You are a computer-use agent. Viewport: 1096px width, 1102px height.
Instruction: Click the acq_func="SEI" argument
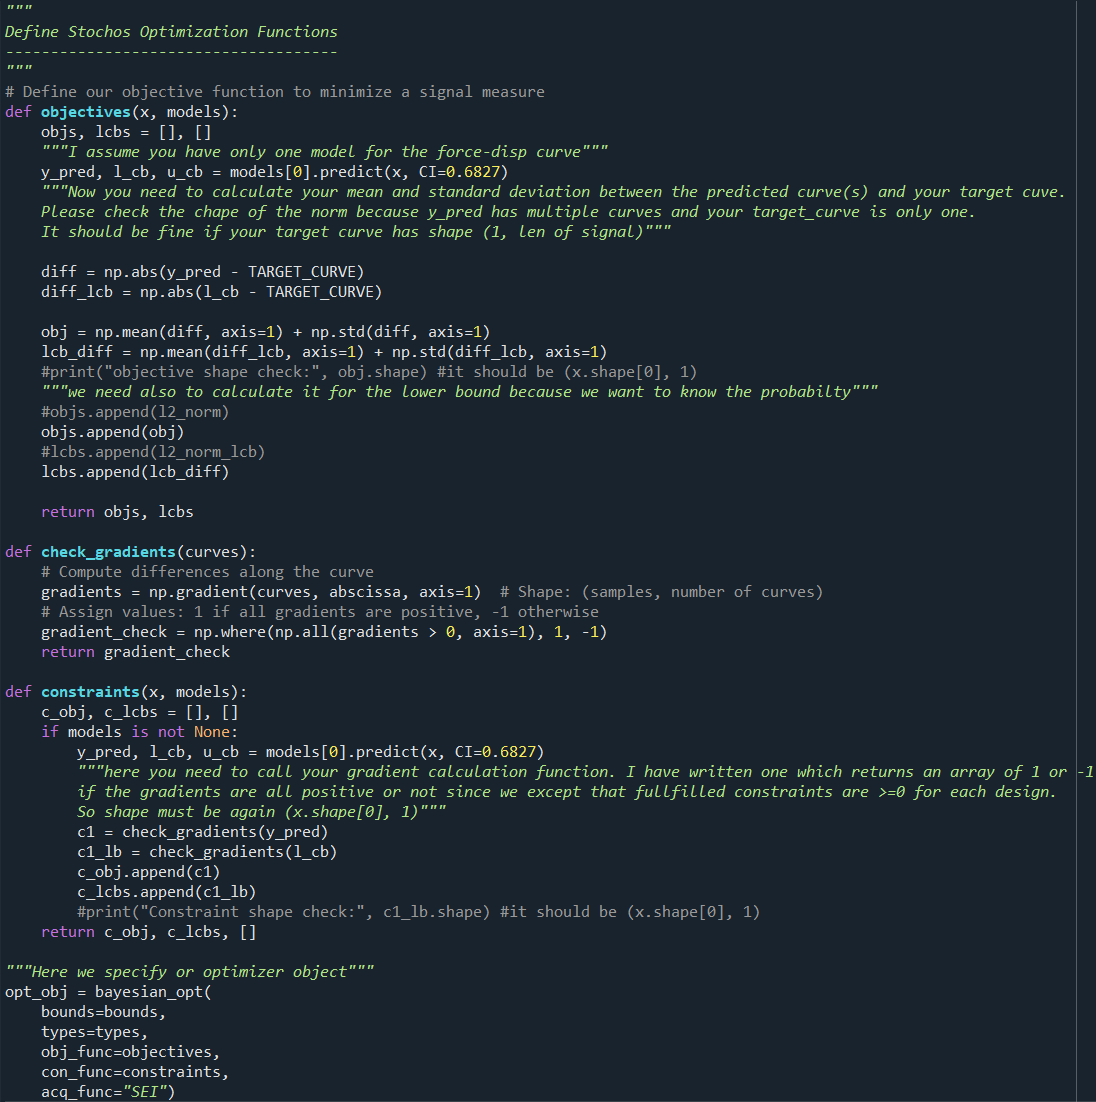(108, 1091)
